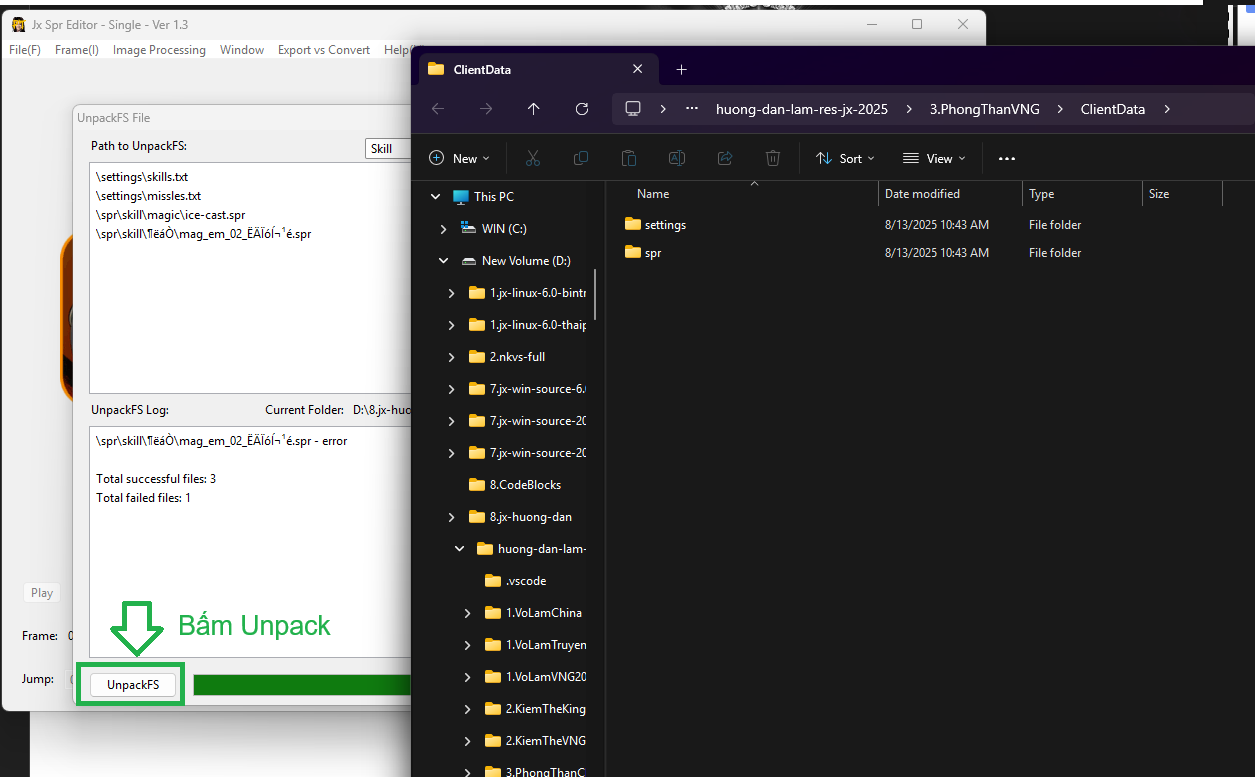Viewport: 1255px width, 777px height.
Task: Click the Rename icon in Explorer toolbar
Action: (x=677, y=158)
